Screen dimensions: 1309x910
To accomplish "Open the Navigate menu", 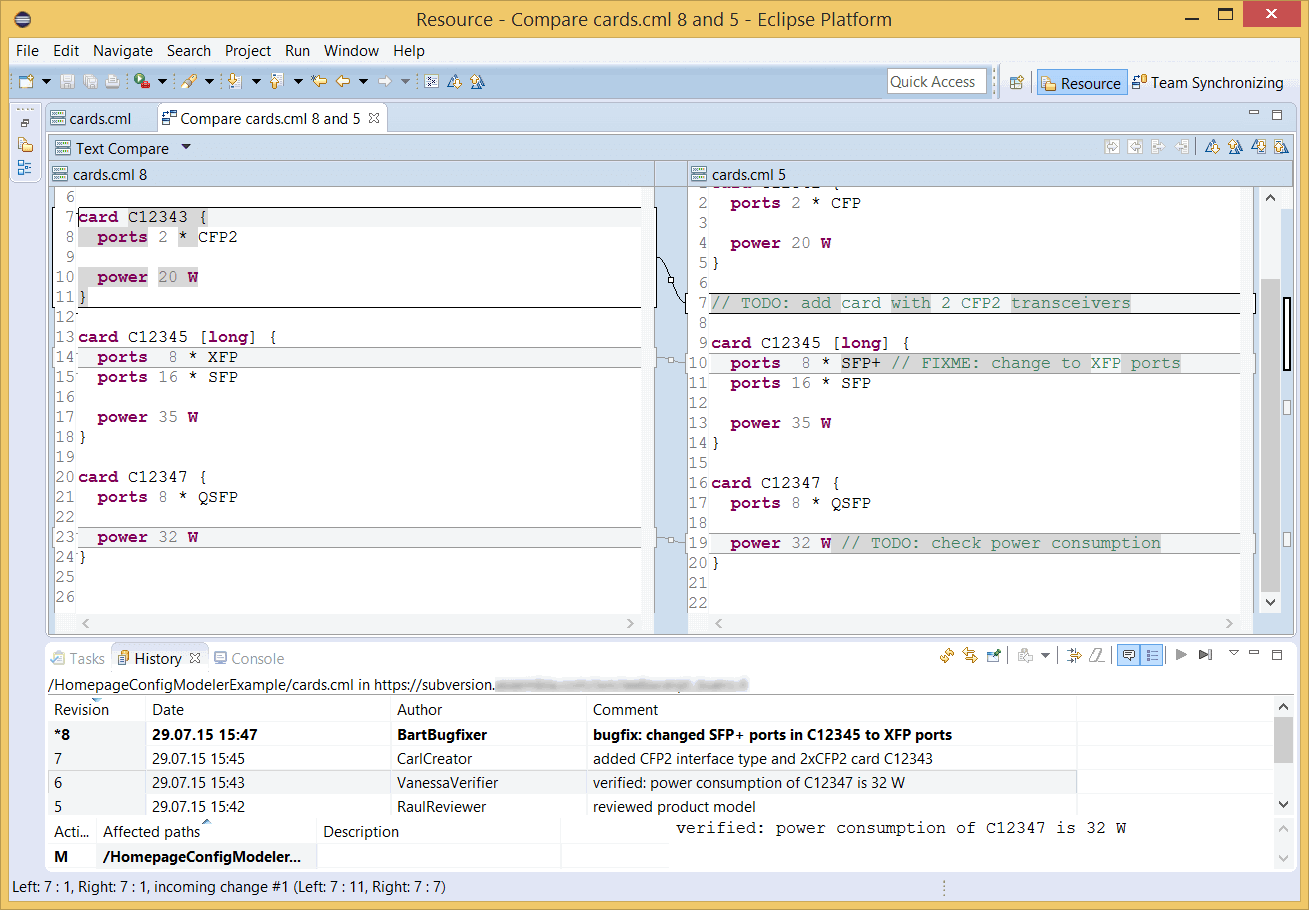I will click(x=122, y=51).
